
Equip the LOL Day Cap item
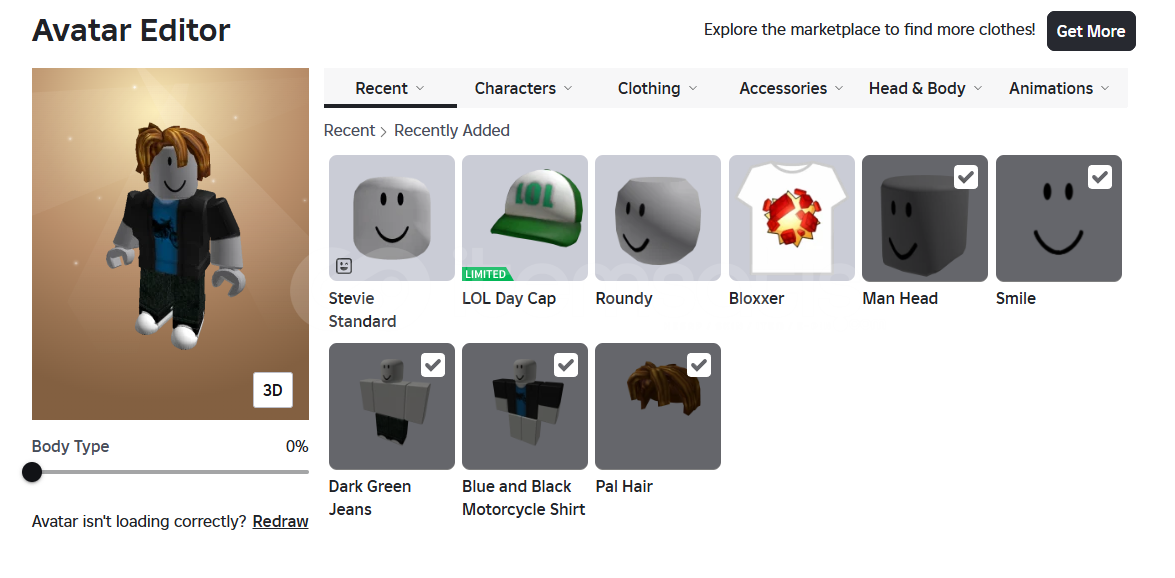(525, 218)
